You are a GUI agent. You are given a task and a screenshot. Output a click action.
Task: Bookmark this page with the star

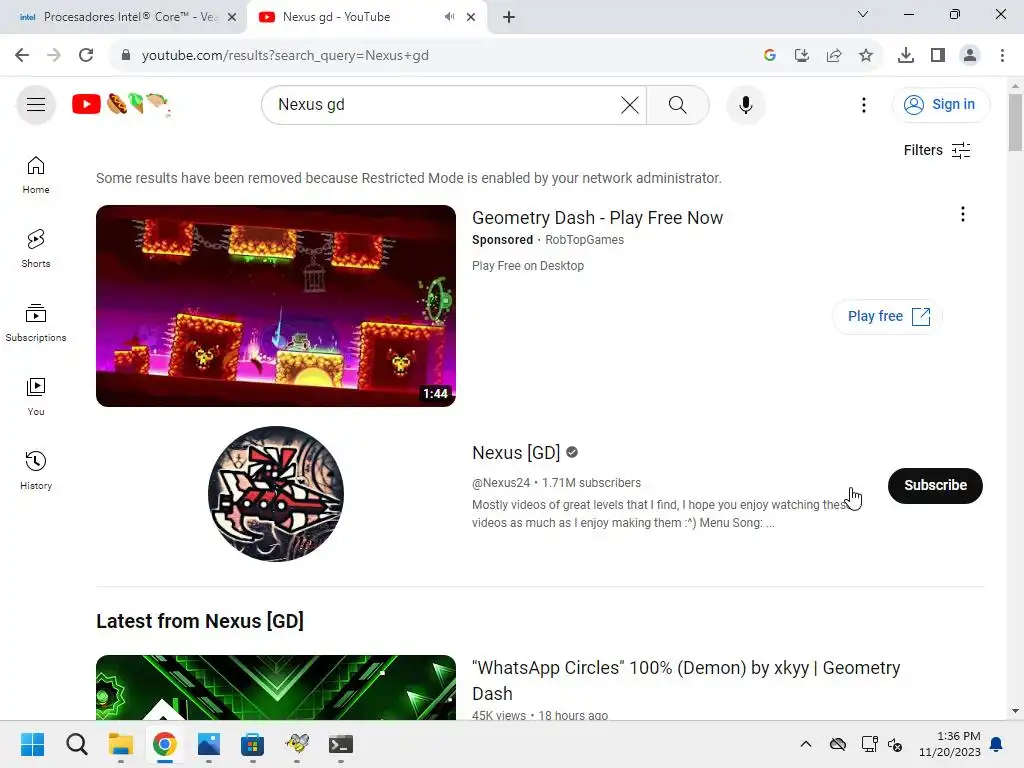[x=866, y=56]
